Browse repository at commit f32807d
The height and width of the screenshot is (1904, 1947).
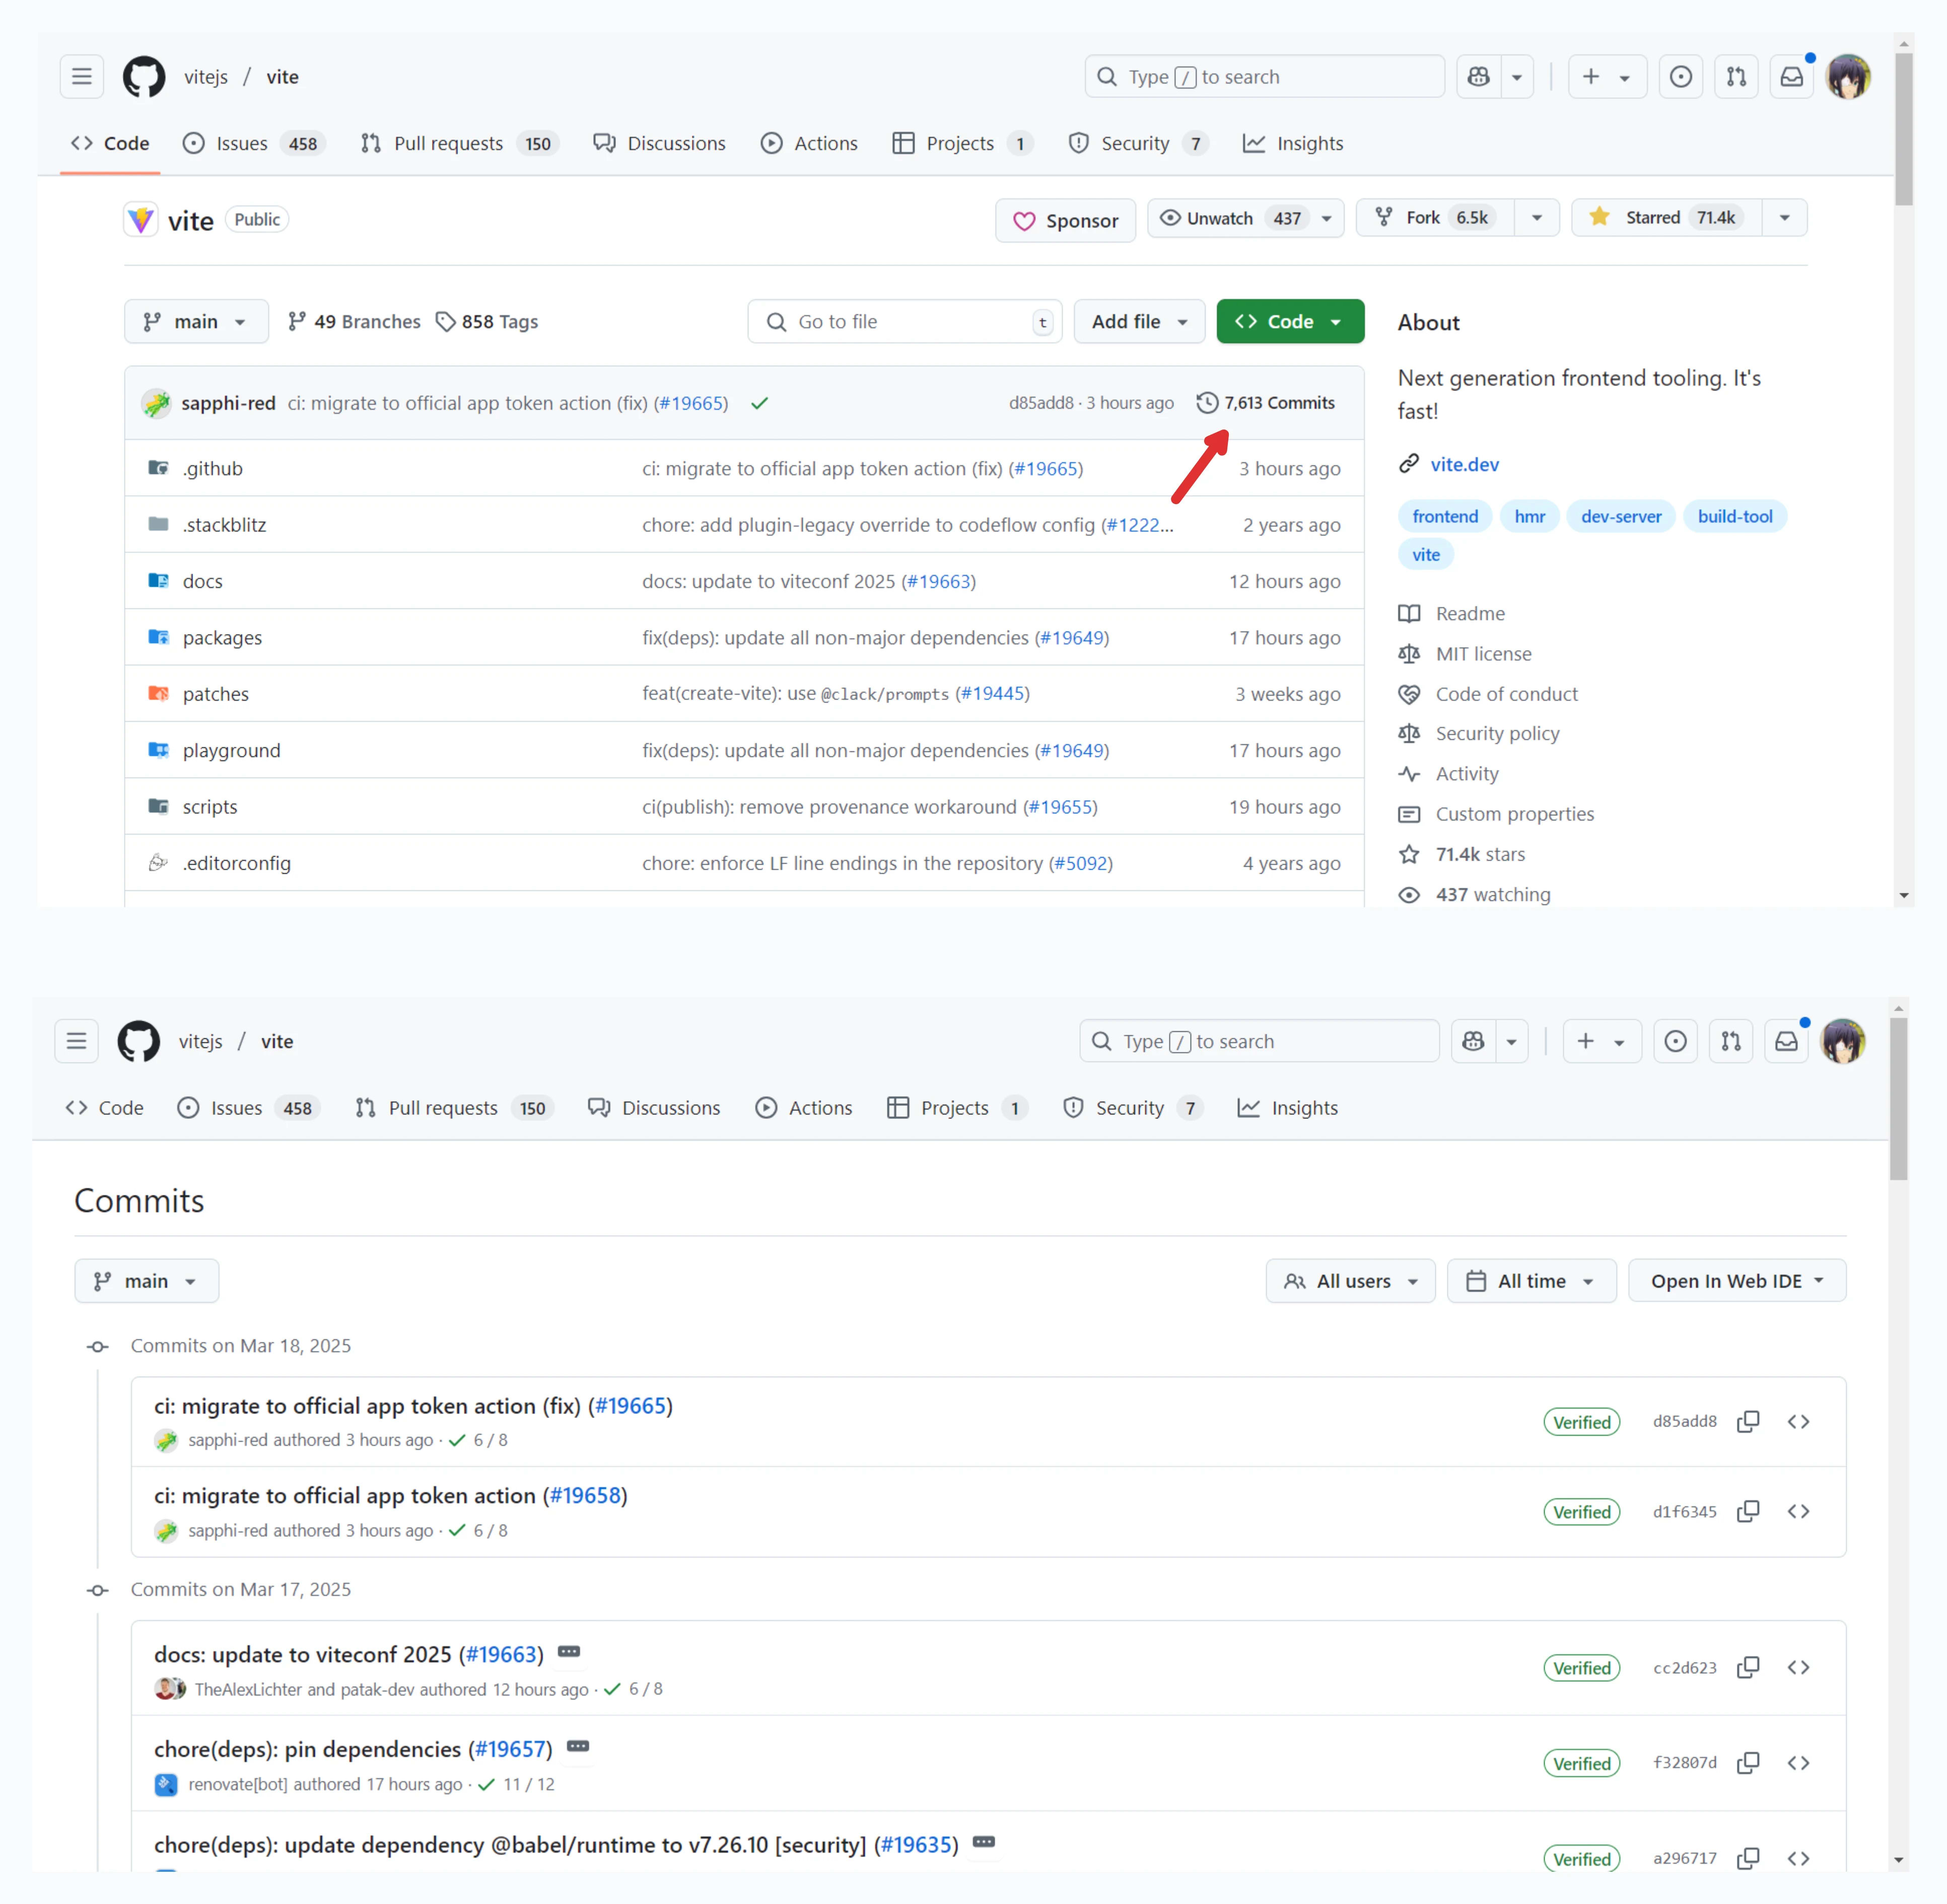coord(1798,1763)
